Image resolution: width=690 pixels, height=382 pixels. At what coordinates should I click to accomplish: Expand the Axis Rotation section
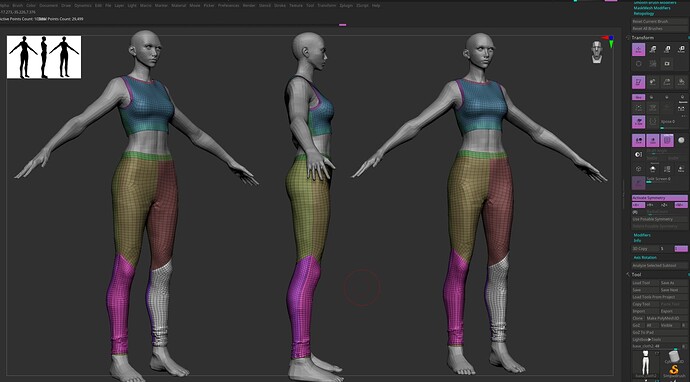point(645,257)
